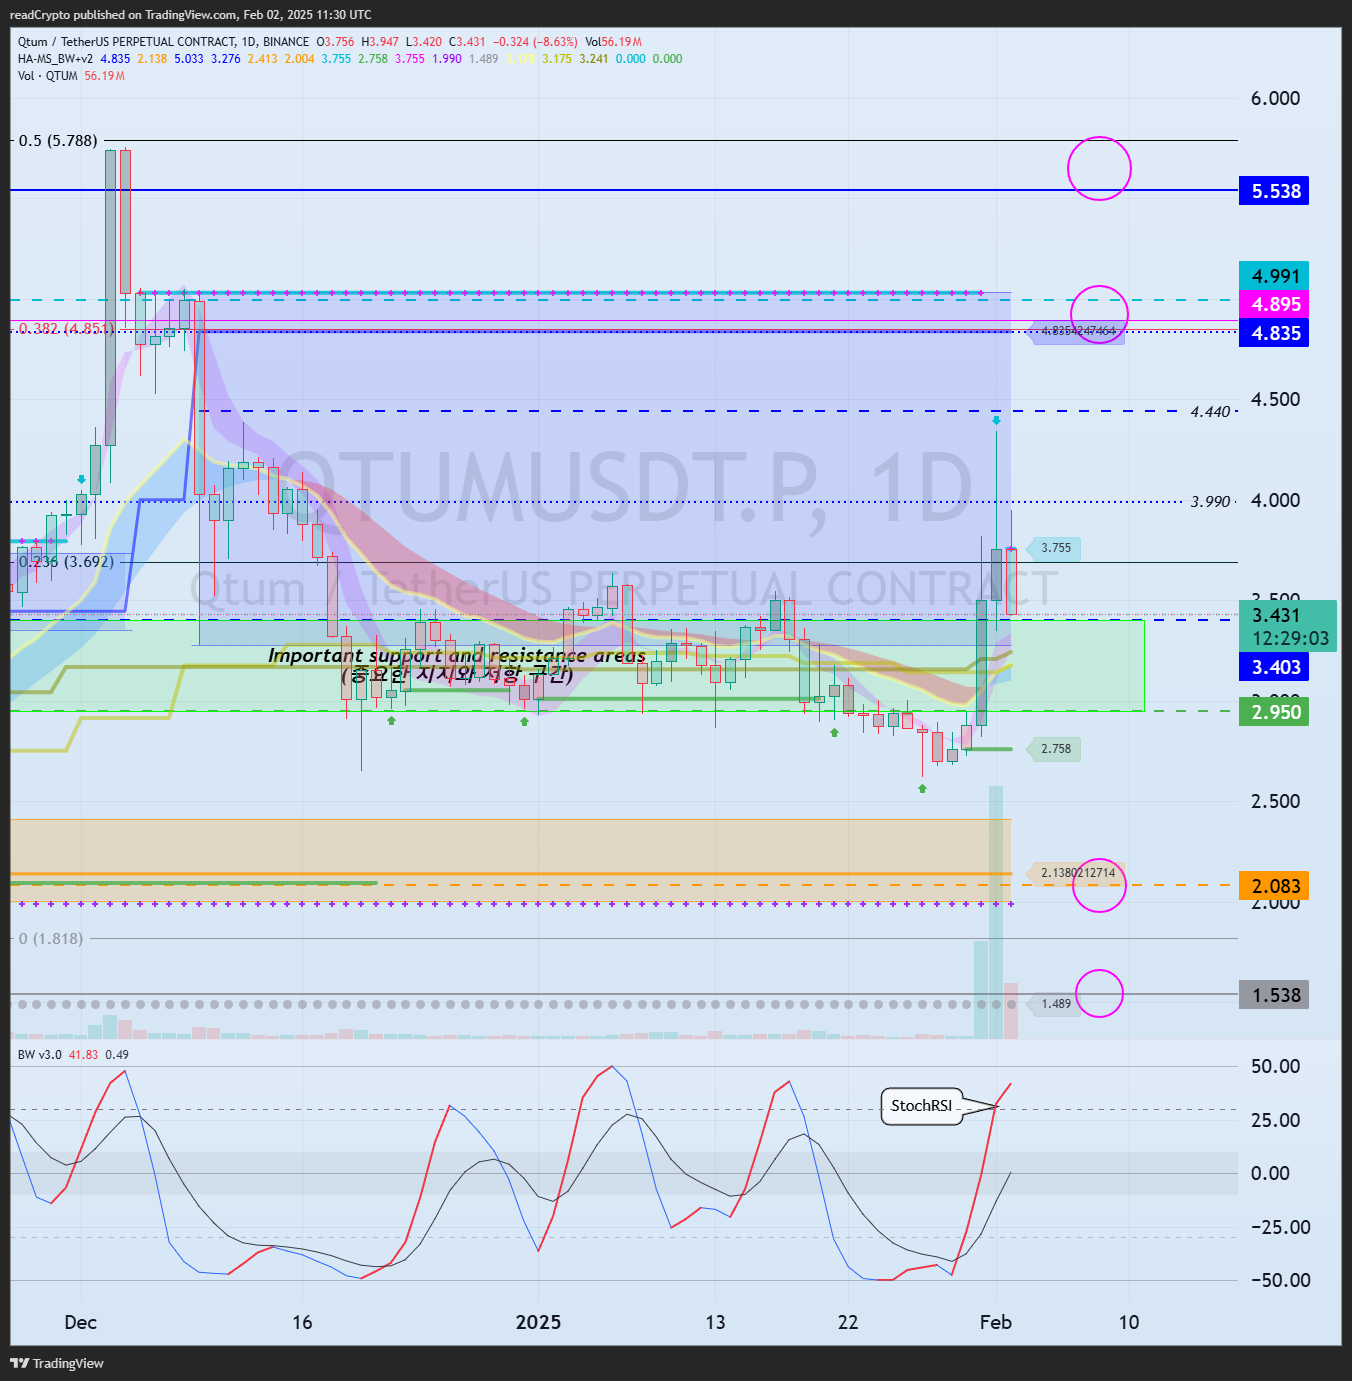This screenshot has width=1352, height=1381.
Task: Click the blue 5.538 price label
Action: click(x=1274, y=191)
